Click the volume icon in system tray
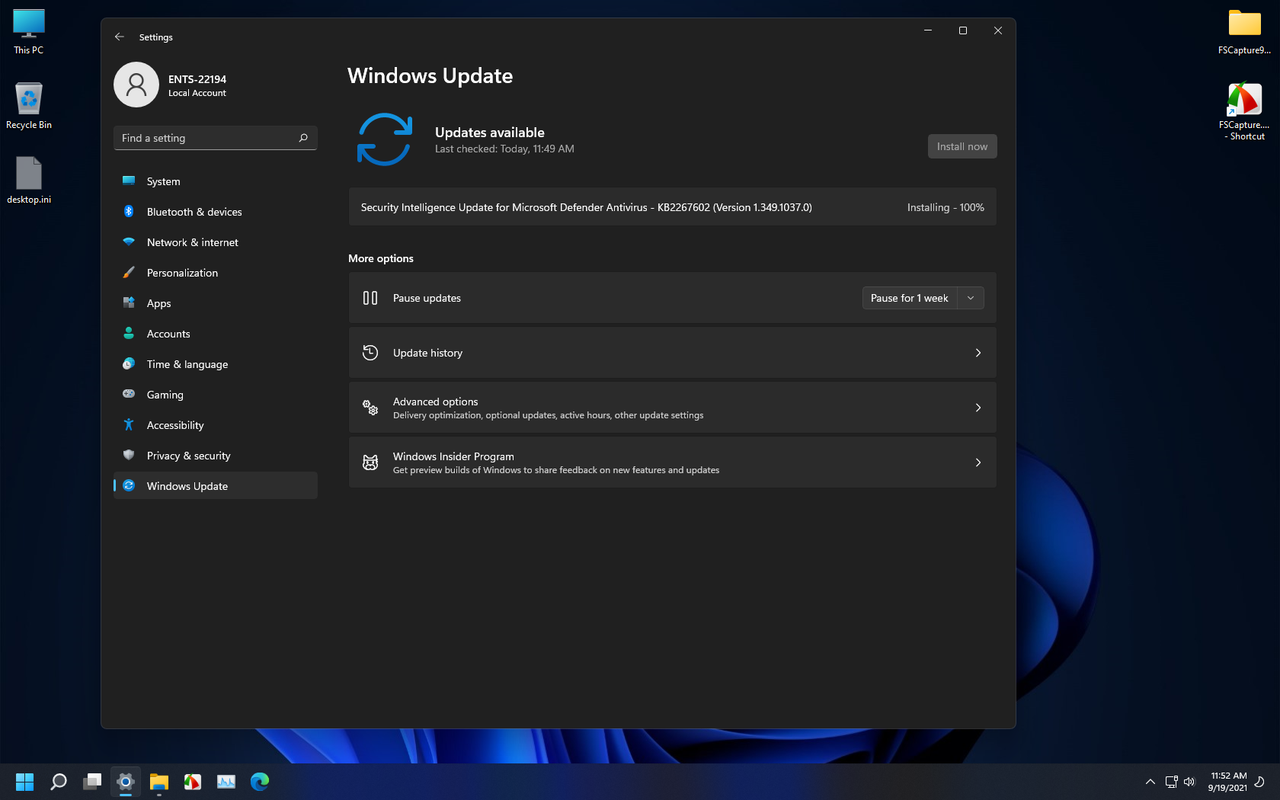The image size is (1280, 800). click(1189, 781)
